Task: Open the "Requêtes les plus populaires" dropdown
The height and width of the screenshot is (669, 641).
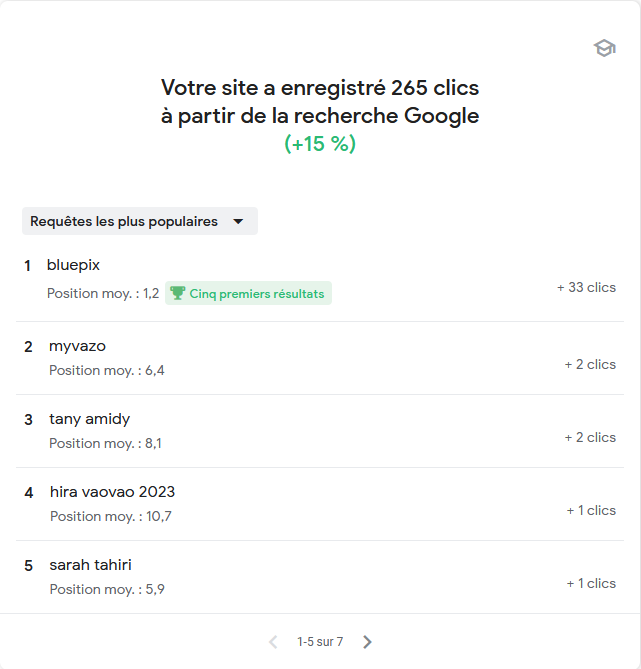Action: pos(139,221)
